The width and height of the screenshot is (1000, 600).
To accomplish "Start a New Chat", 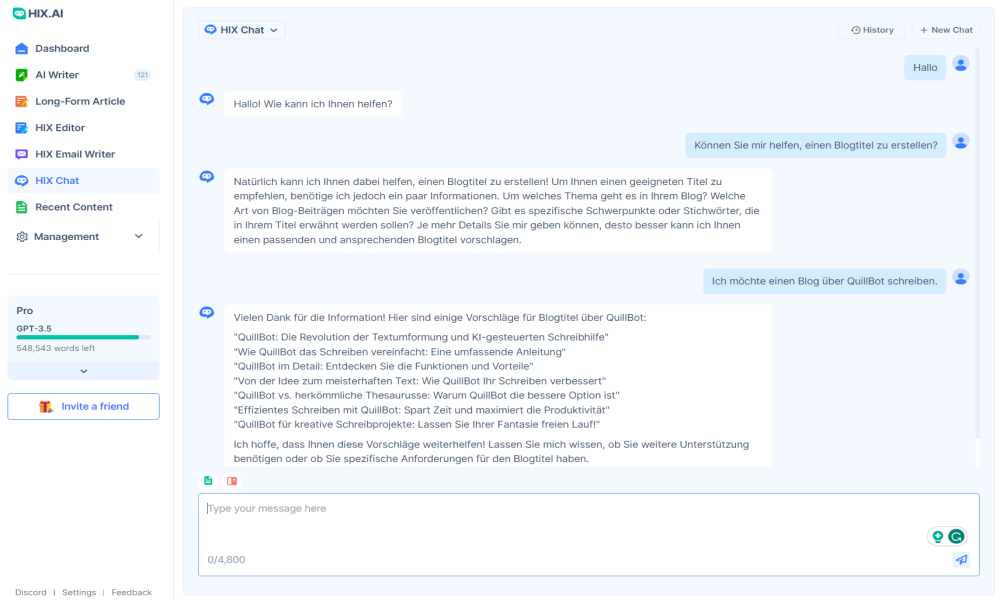I will 946,30.
